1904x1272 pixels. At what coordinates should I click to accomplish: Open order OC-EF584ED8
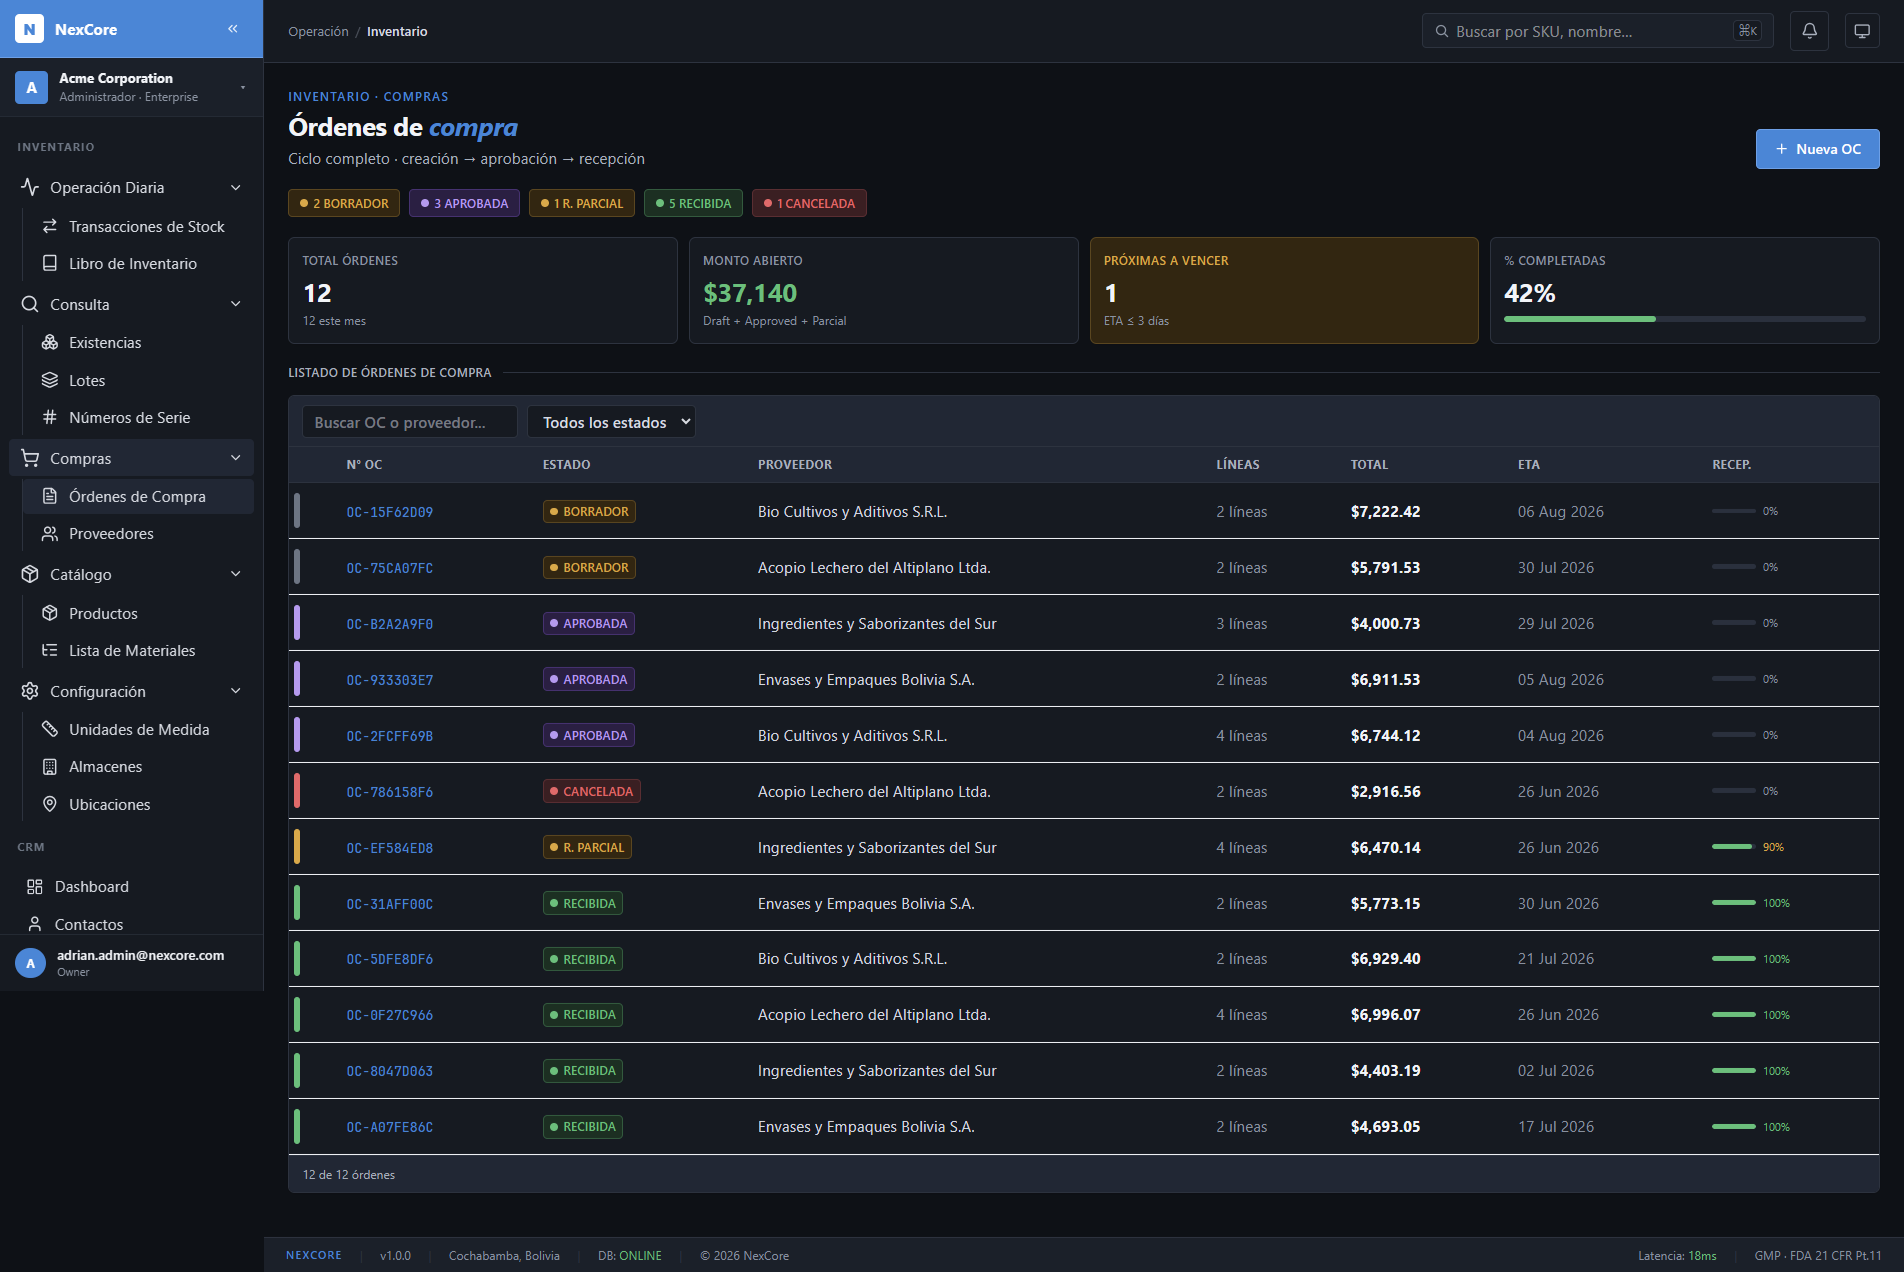coord(390,848)
